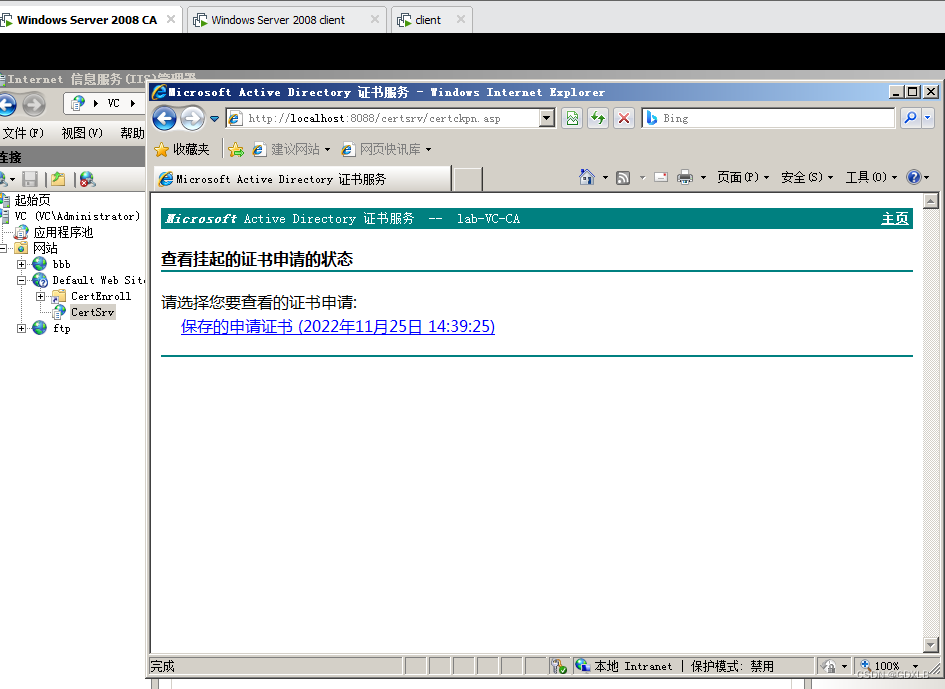Click the open folder icon in connections toolbar
Image resolution: width=945 pixels, height=689 pixels.
[58, 179]
